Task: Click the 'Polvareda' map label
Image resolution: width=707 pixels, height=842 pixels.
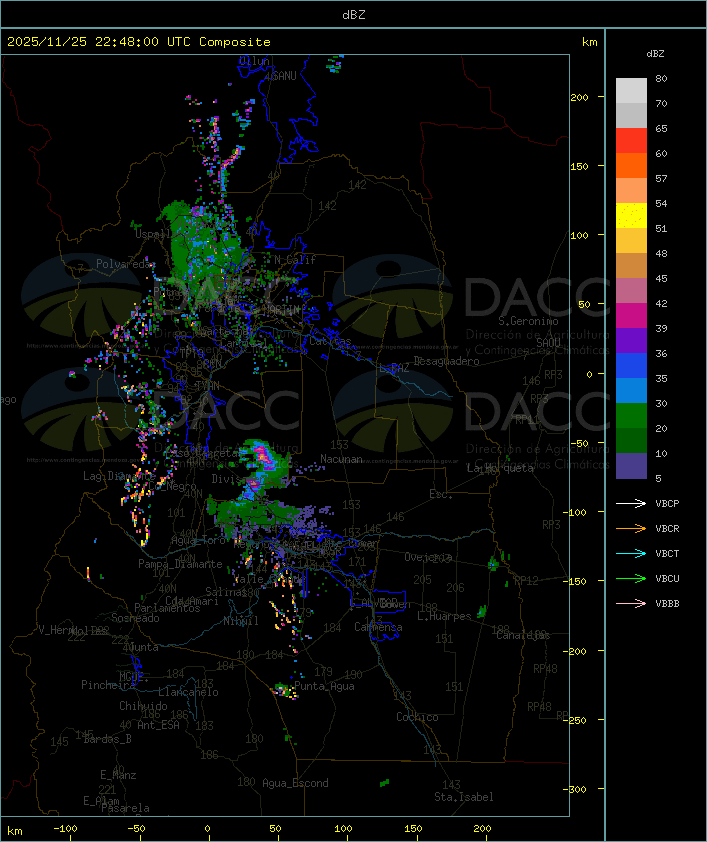Action: click(124, 264)
